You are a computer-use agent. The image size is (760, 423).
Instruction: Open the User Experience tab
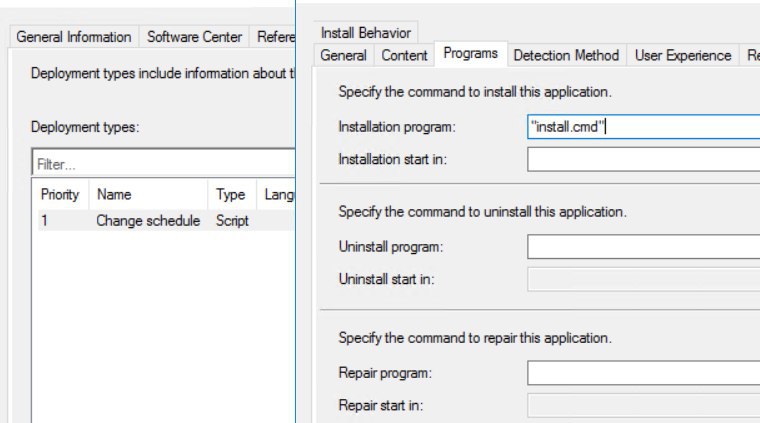(x=683, y=55)
